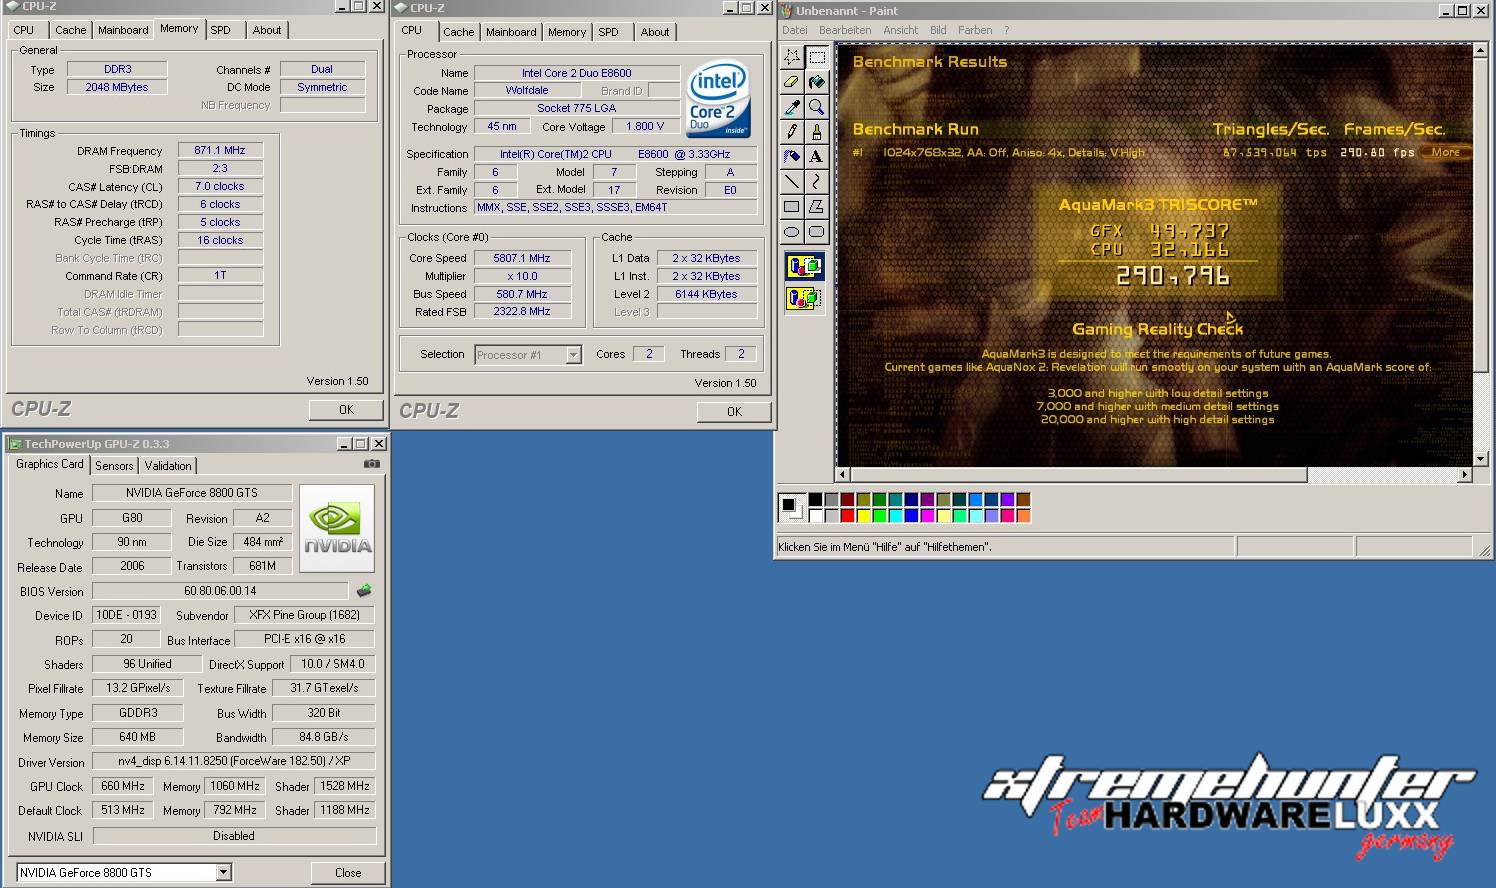Image resolution: width=1496 pixels, height=888 pixels.
Task: Click the GPU-Z Name field NVIDIA GeForce 8800 GTS
Action: [x=192, y=493]
